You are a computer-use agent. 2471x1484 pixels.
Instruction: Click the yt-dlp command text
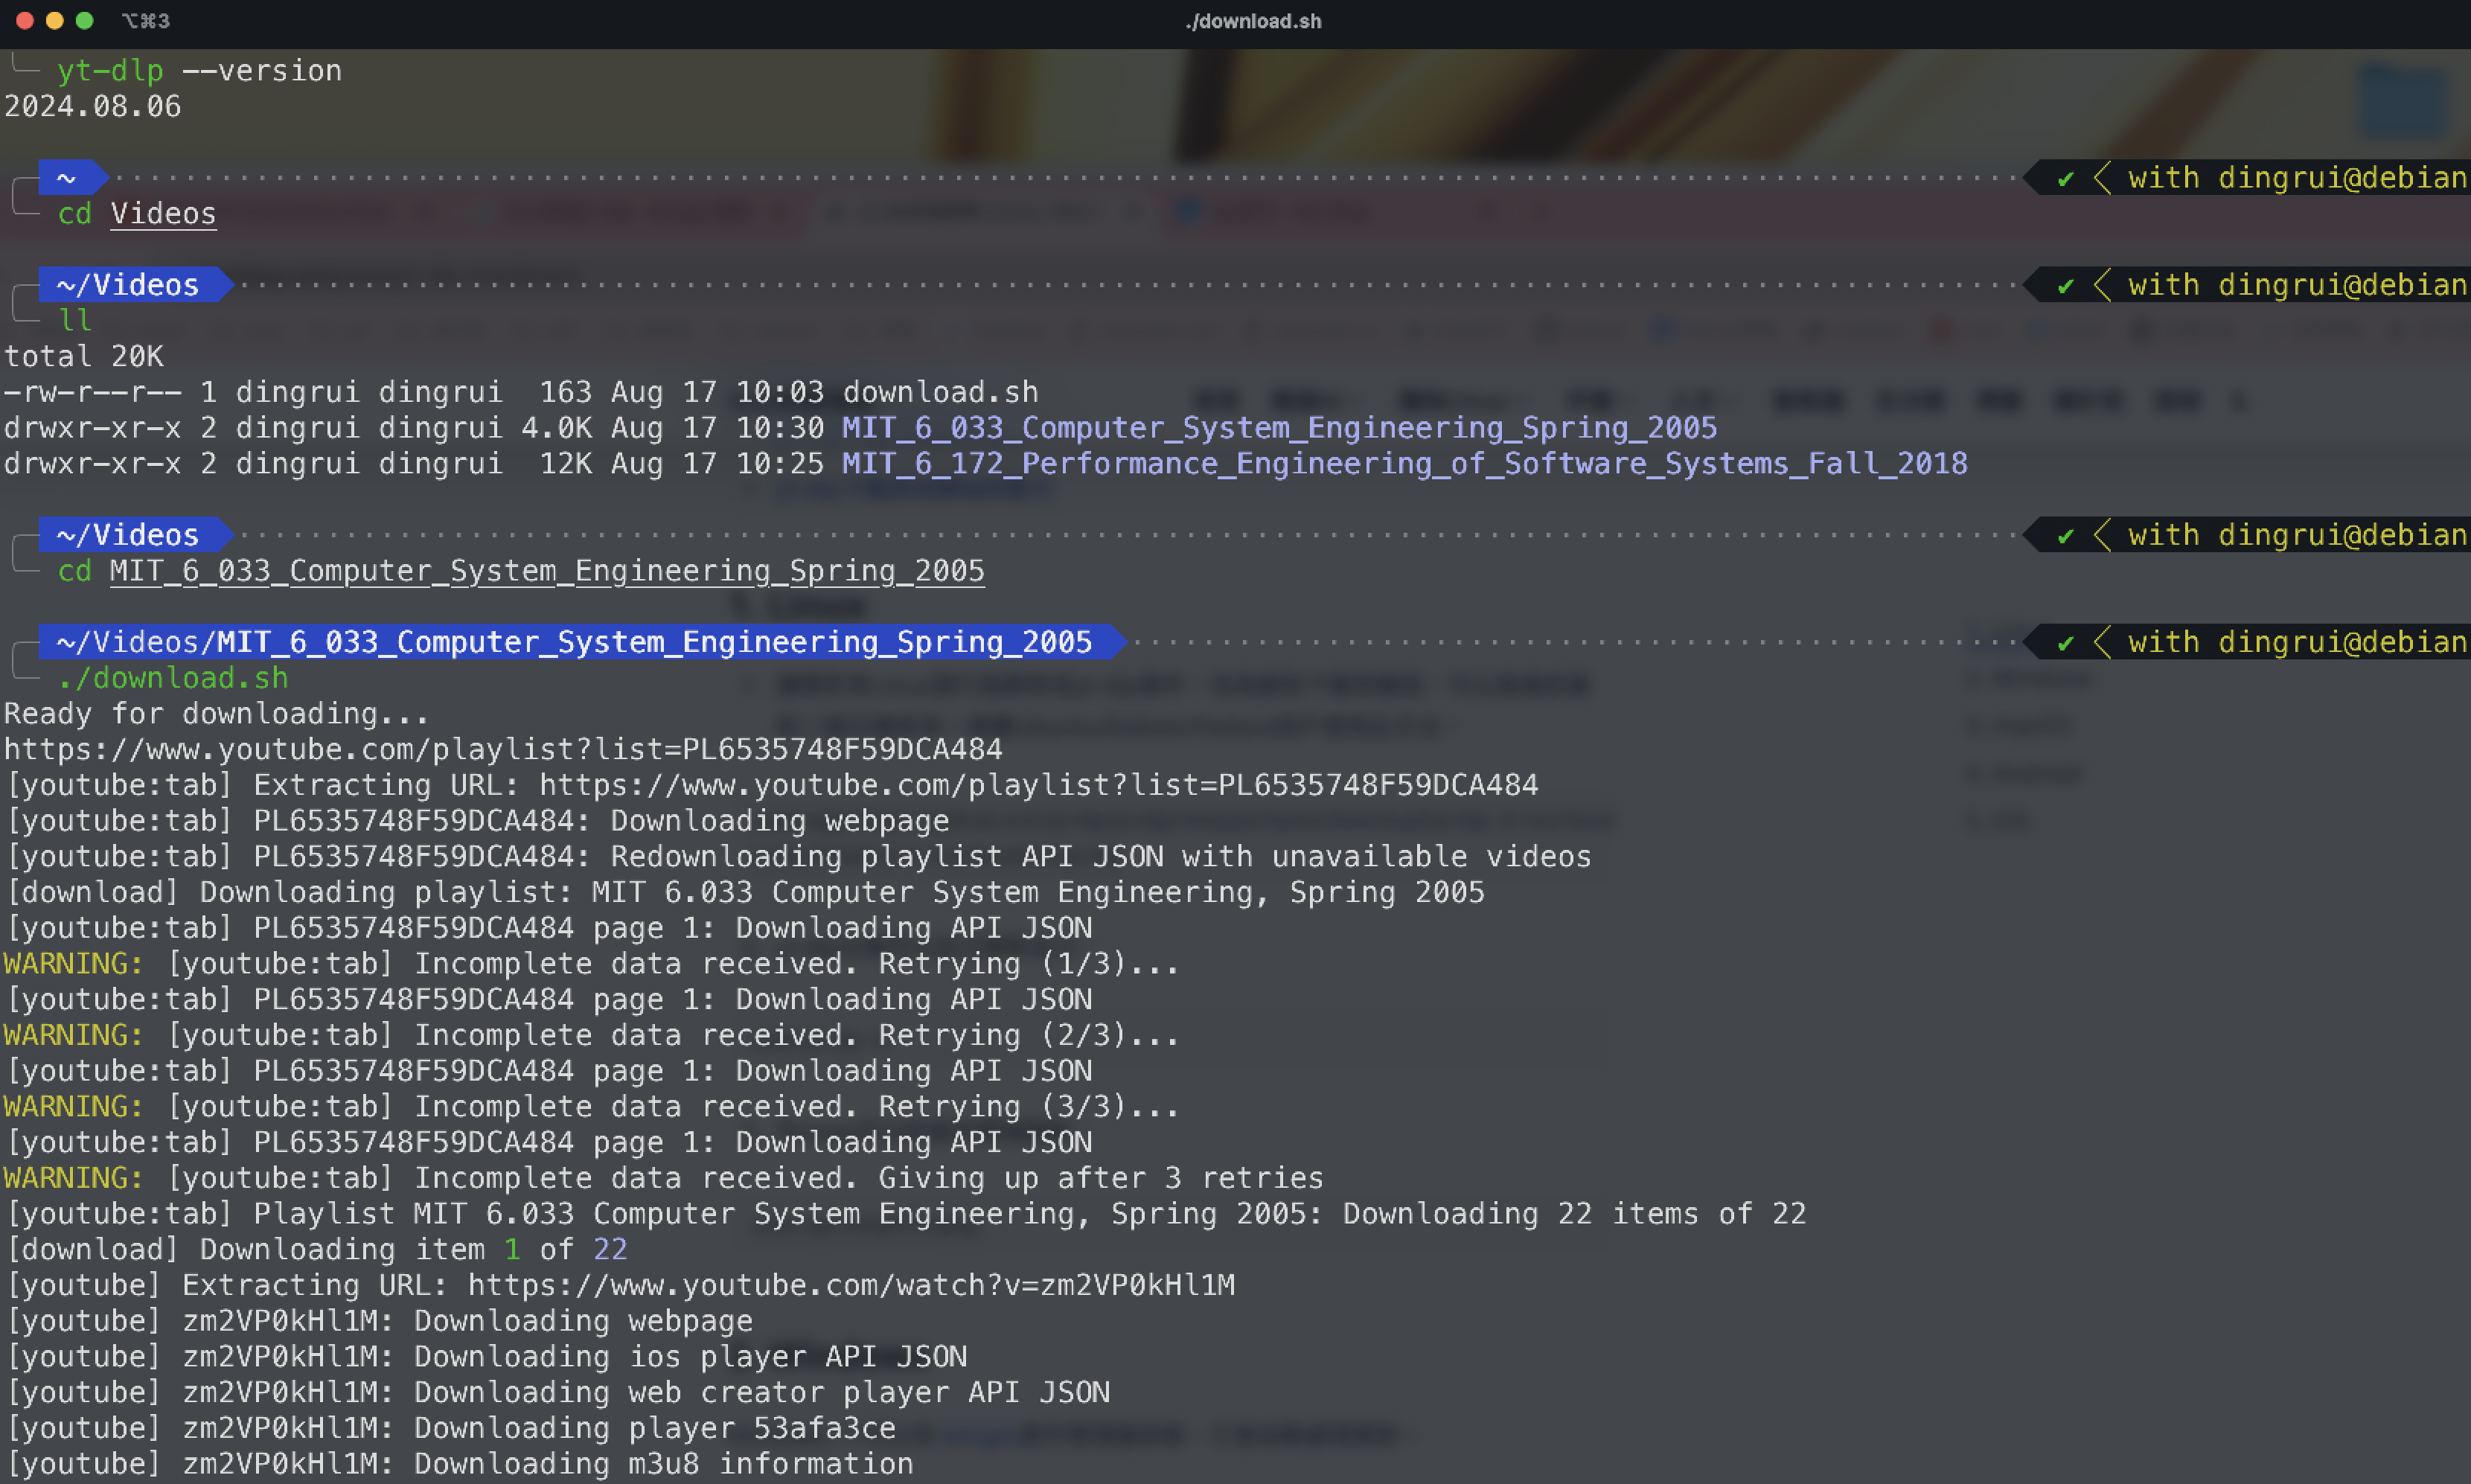[110, 71]
